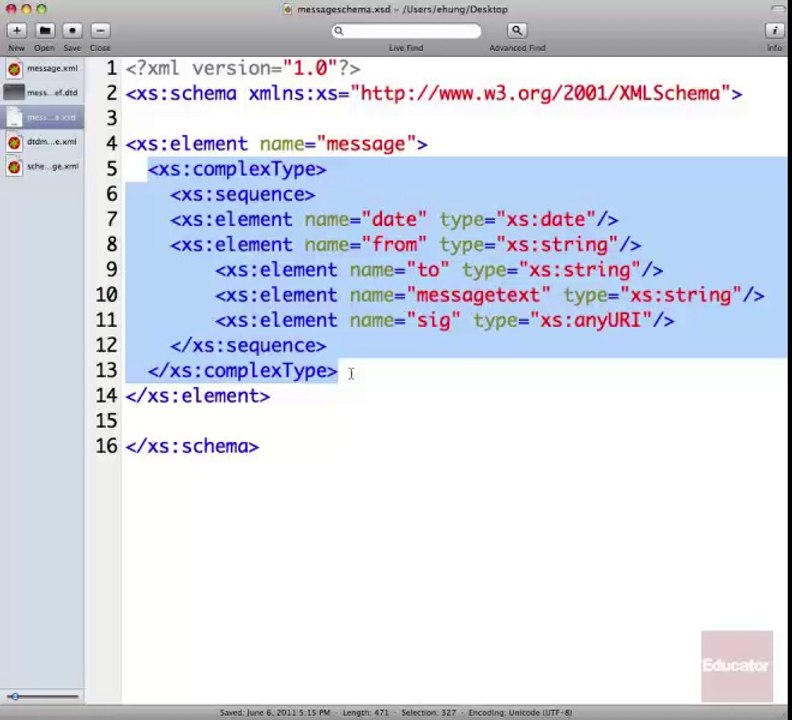Viewport: 792px width, 720px height.
Task: Click line number 16 in the gutter
Action: click(x=107, y=446)
